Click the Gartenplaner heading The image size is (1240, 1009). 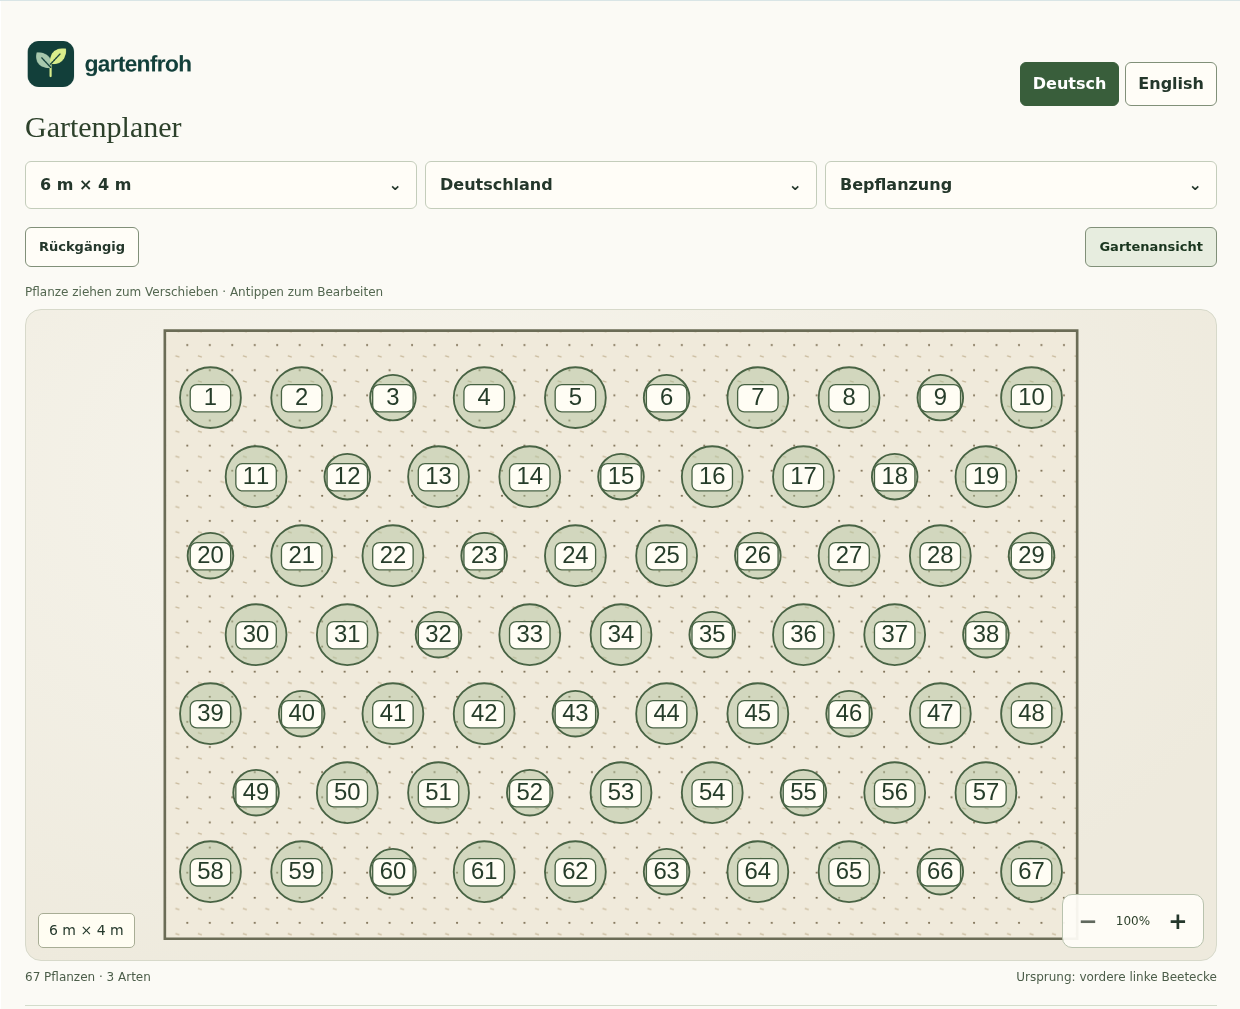[x=103, y=128]
